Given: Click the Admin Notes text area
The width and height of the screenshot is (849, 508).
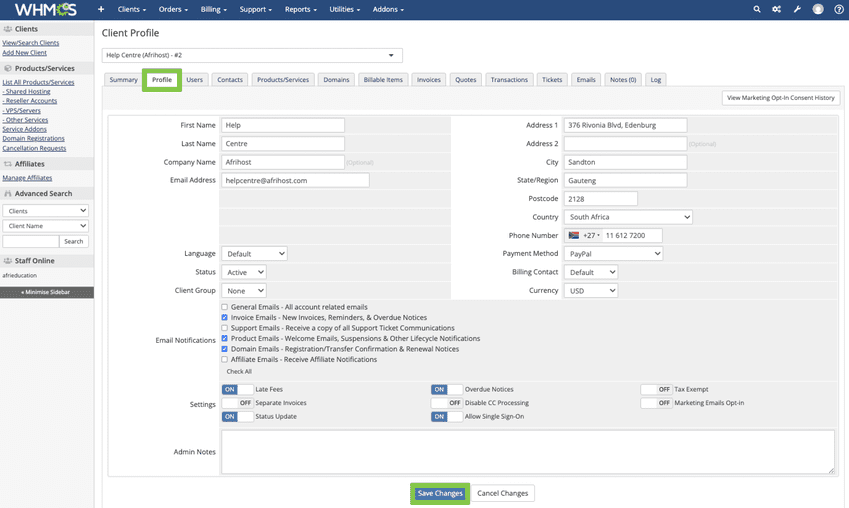Looking at the screenshot, I should point(527,452).
